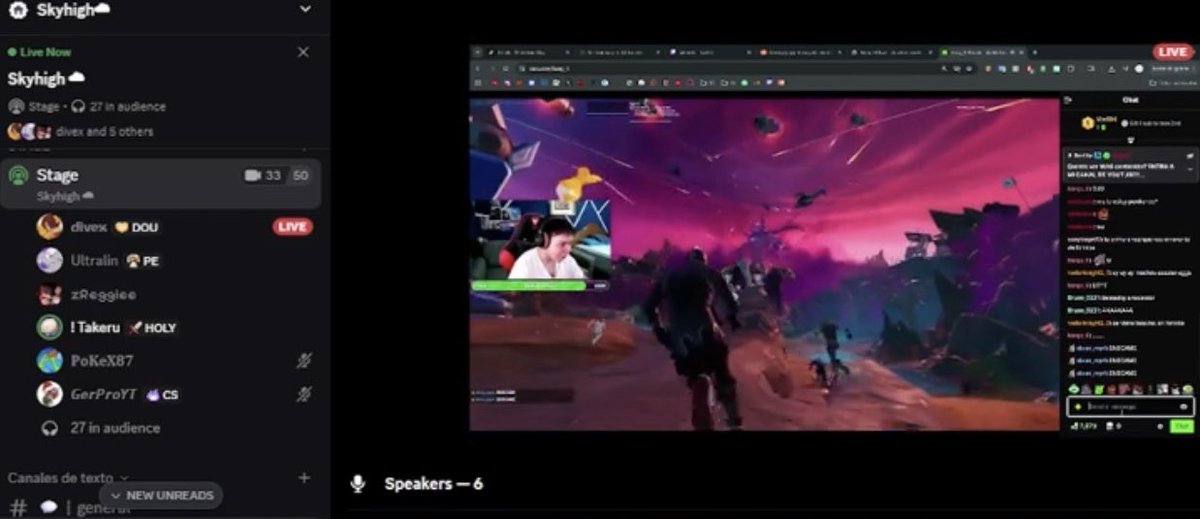Click divex's avatar

(49, 227)
